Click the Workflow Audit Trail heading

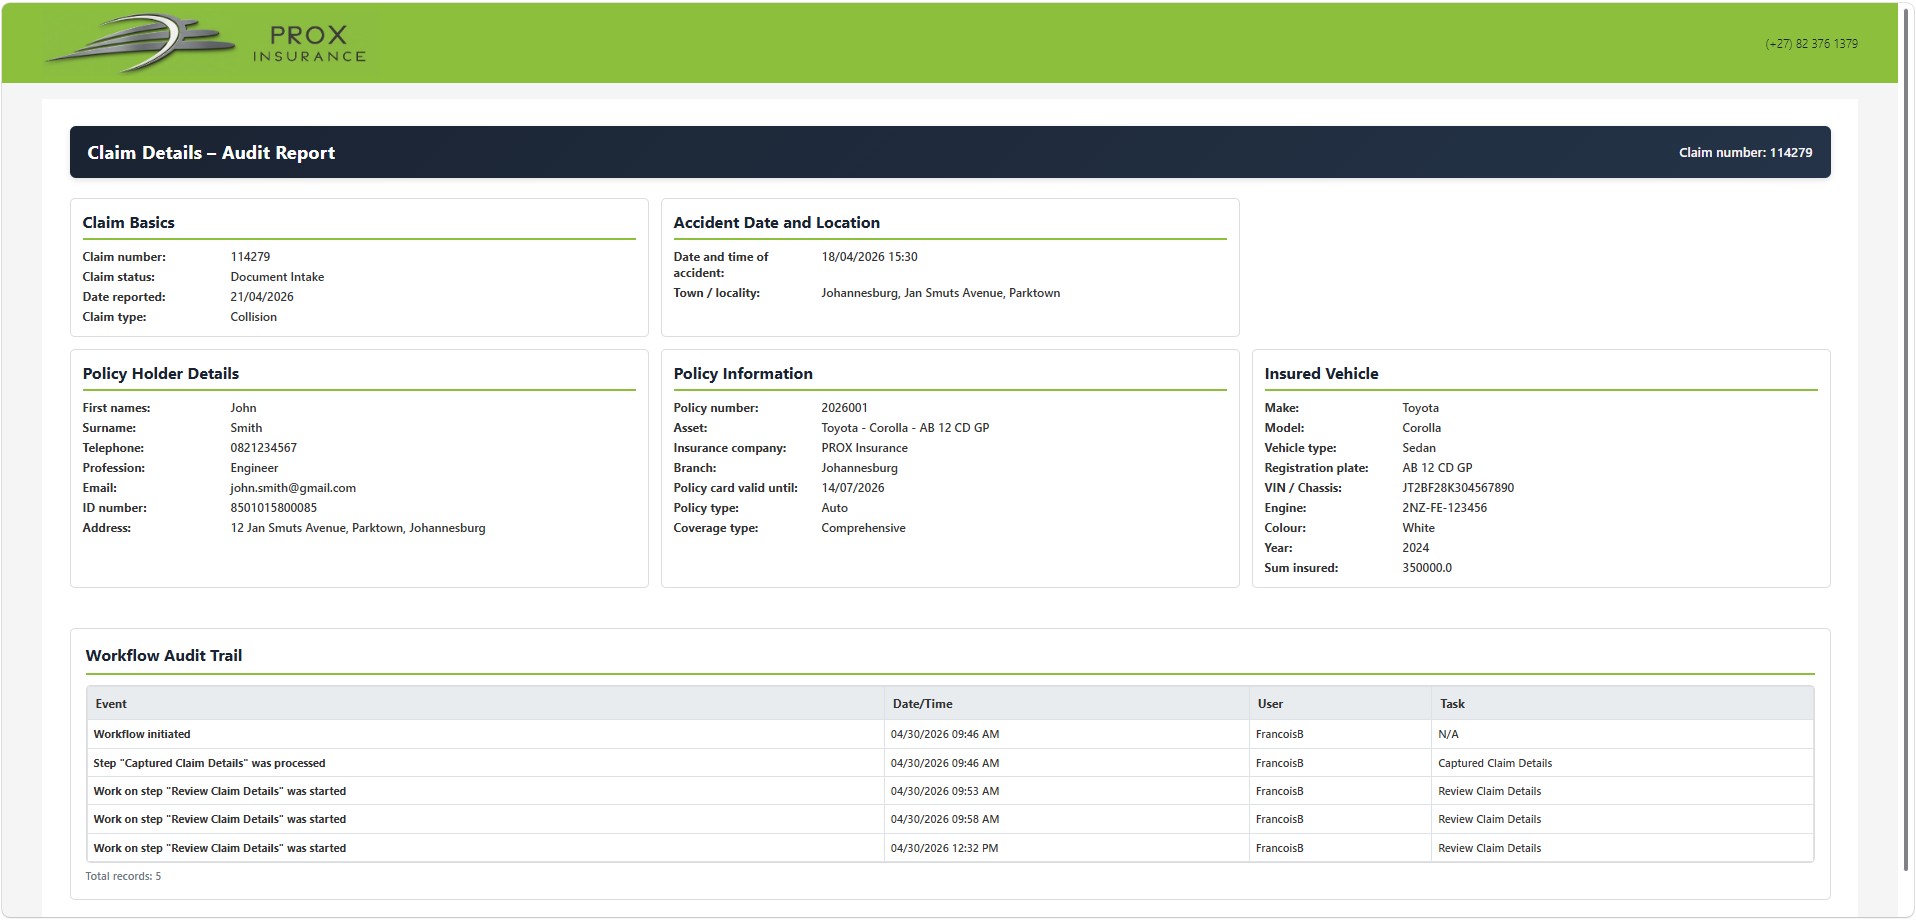click(x=164, y=656)
